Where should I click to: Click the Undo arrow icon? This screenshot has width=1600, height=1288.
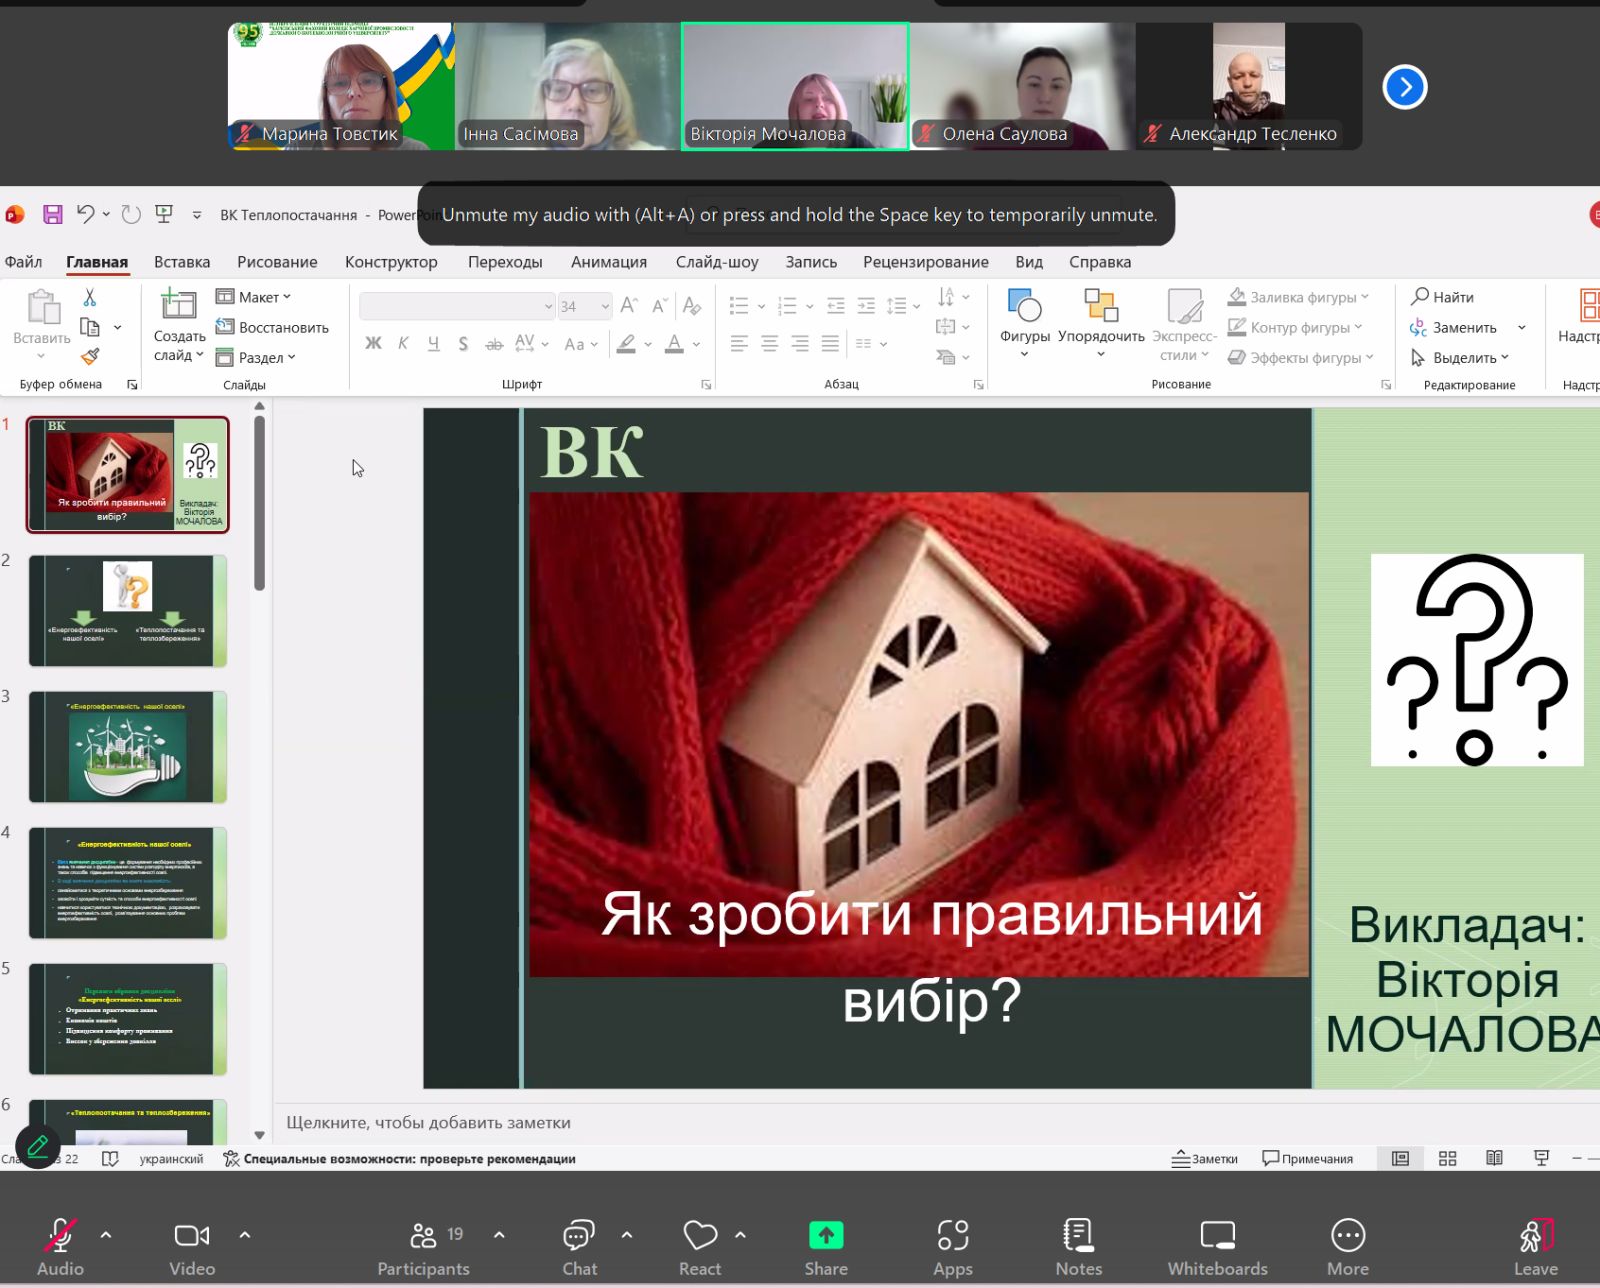point(86,214)
